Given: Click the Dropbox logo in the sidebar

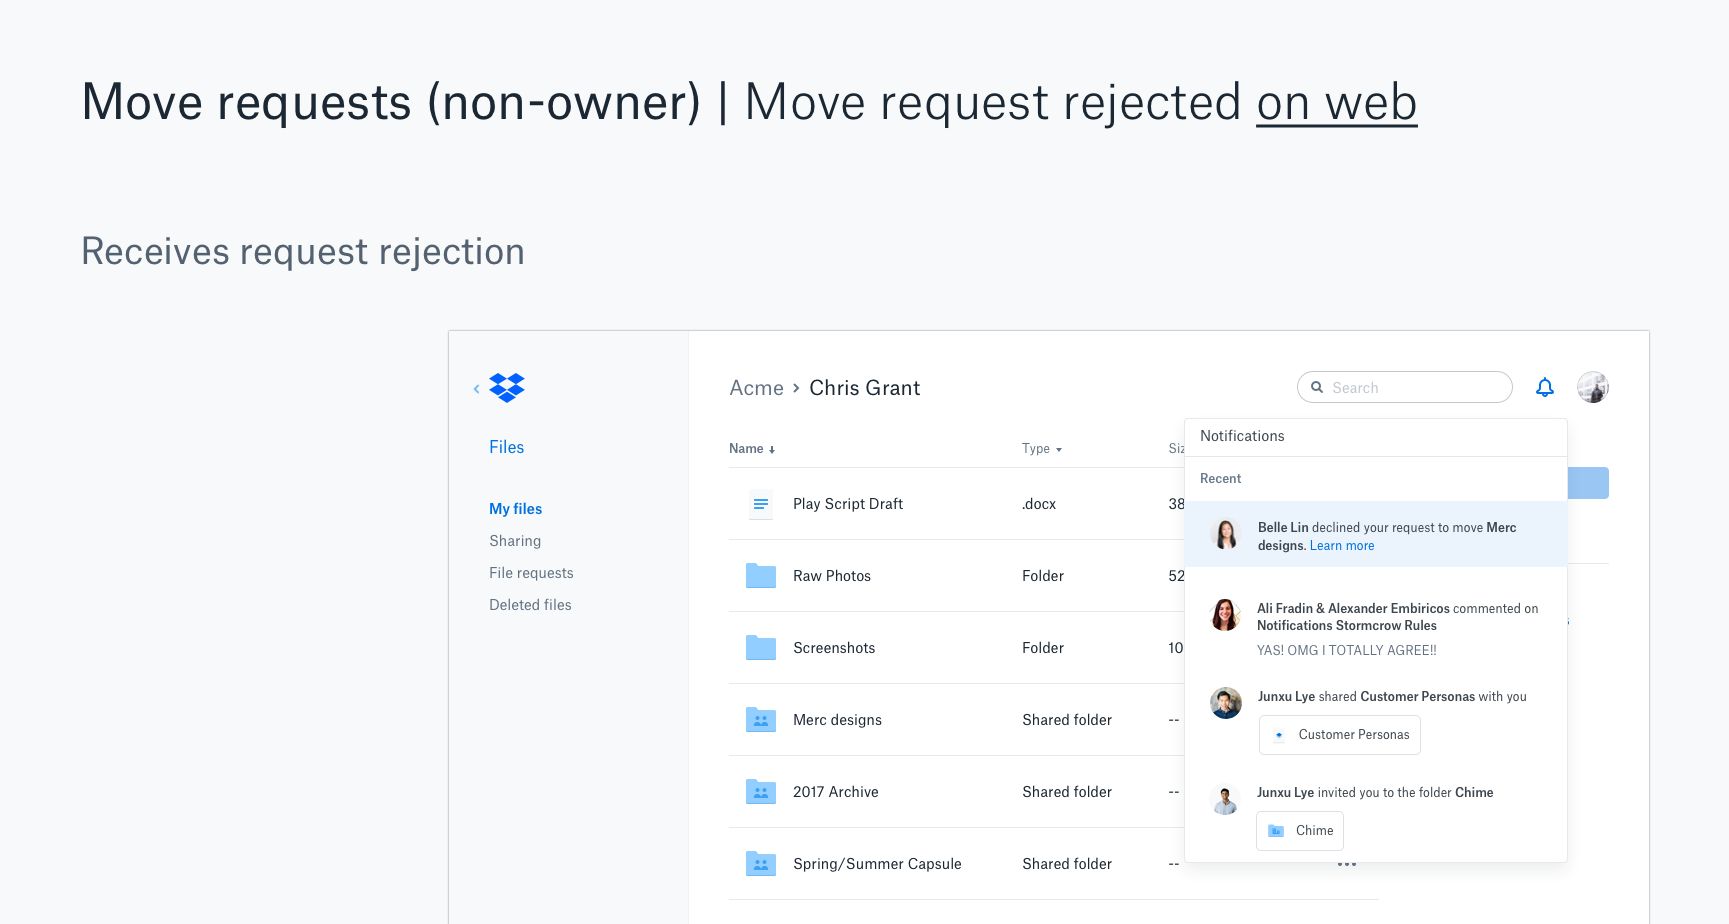Looking at the screenshot, I should pyautogui.click(x=507, y=388).
